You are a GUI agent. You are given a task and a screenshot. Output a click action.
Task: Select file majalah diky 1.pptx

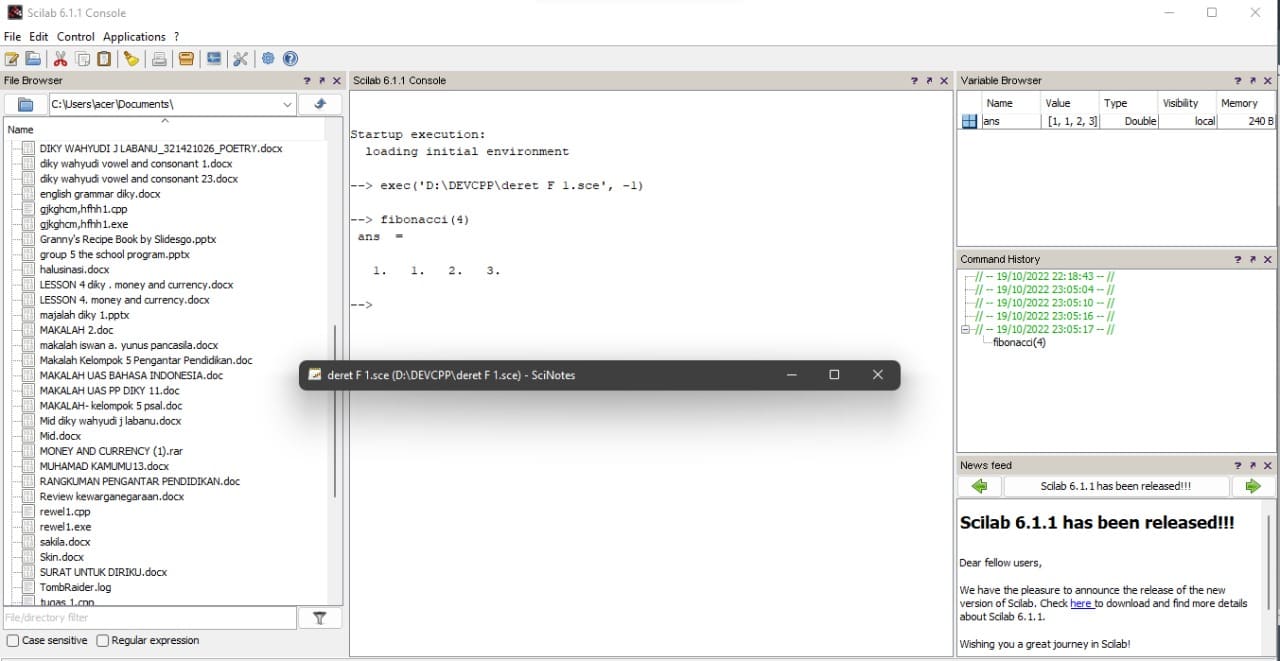click(x=85, y=315)
